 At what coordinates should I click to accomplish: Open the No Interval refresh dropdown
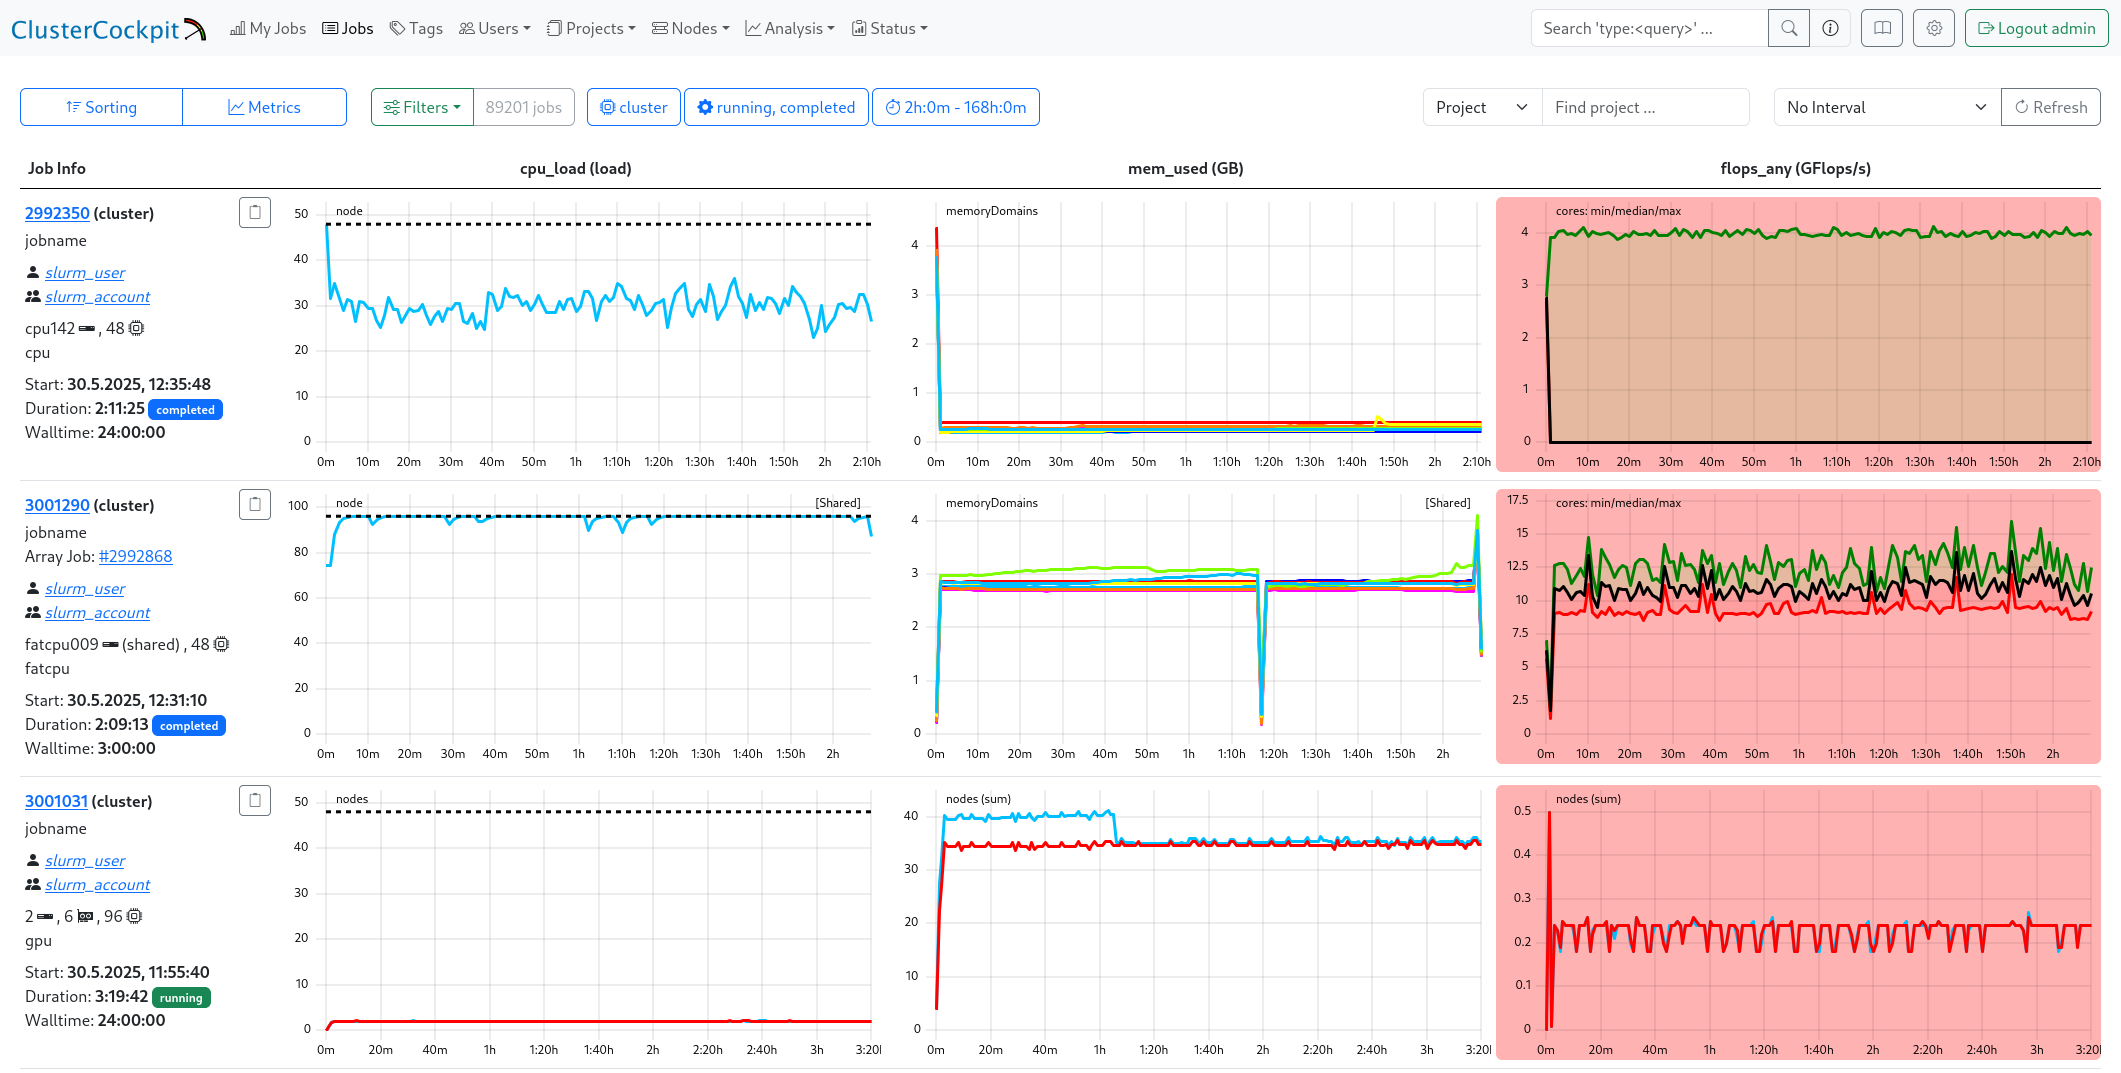[1886, 107]
